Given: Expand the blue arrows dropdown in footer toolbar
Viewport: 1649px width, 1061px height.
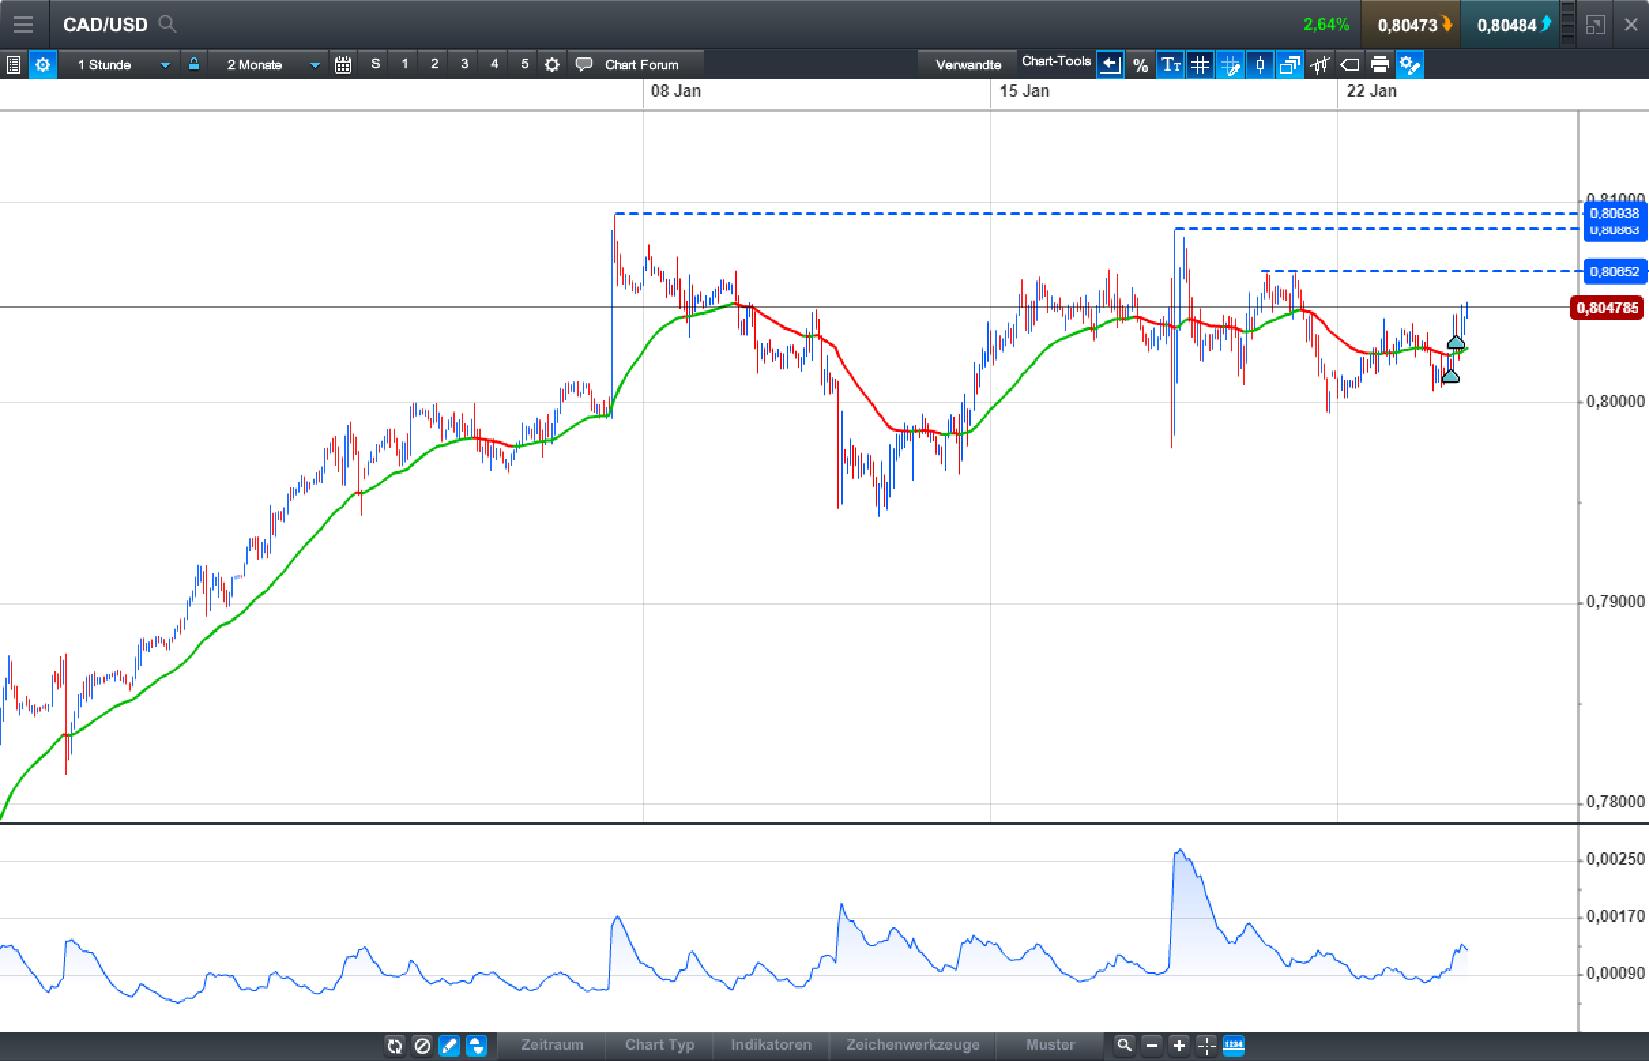Looking at the screenshot, I should click(478, 1045).
